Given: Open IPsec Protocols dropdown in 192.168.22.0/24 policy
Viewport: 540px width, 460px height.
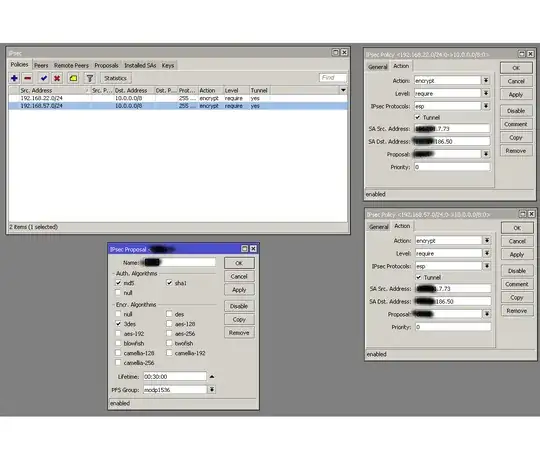Looking at the screenshot, I should 486,106.
